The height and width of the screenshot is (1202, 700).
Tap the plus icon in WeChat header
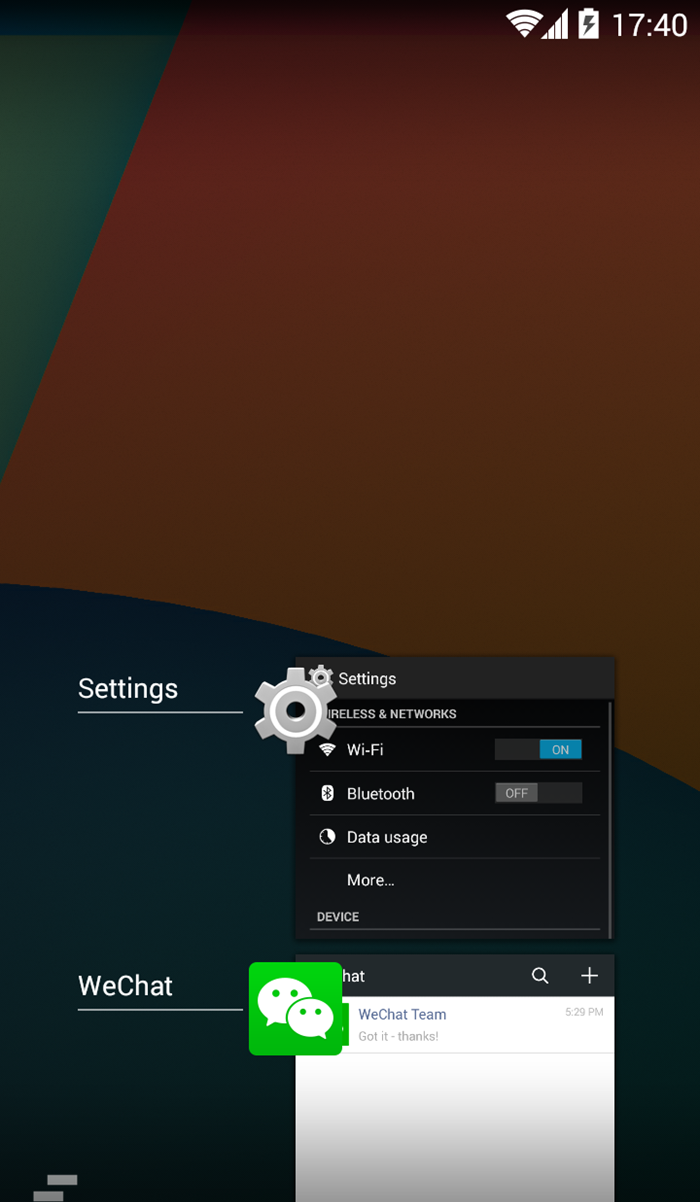[589, 976]
